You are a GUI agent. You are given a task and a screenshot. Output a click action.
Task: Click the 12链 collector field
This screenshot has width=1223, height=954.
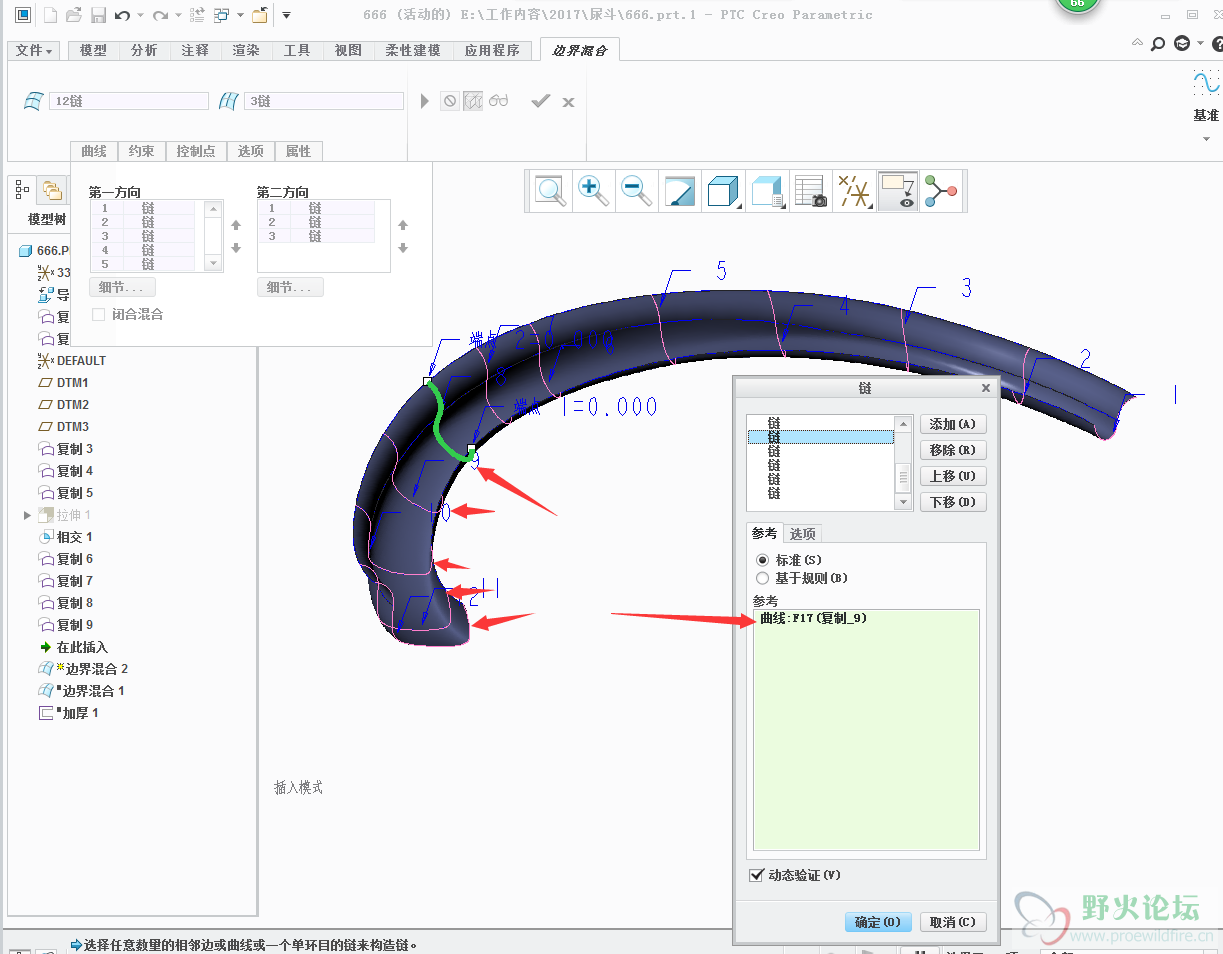[x=129, y=101]
